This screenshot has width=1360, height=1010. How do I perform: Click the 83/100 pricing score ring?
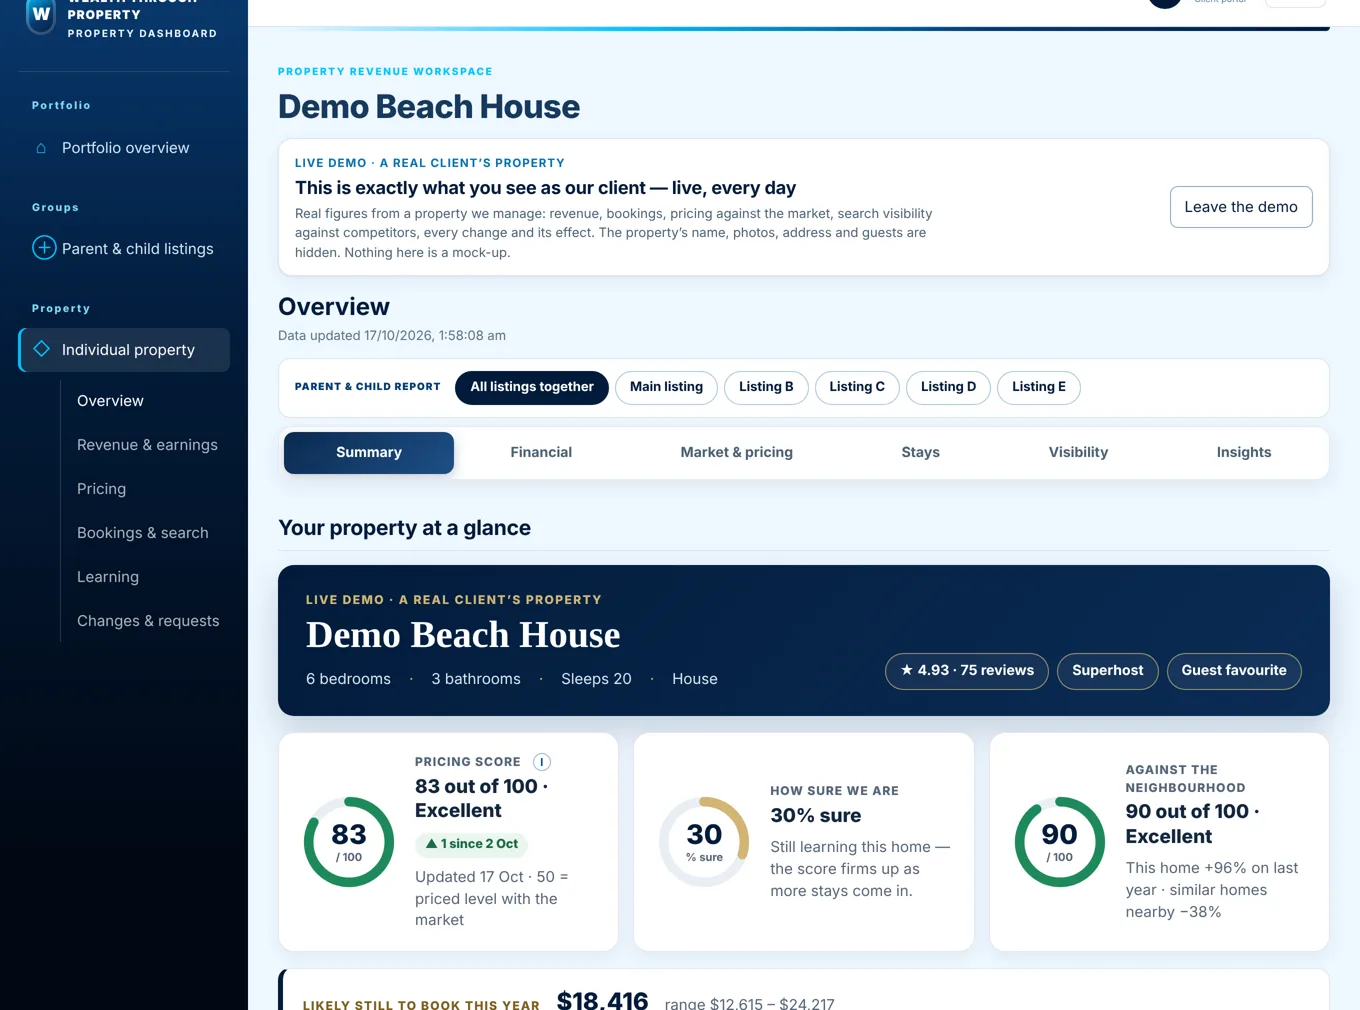coord(349,842)
